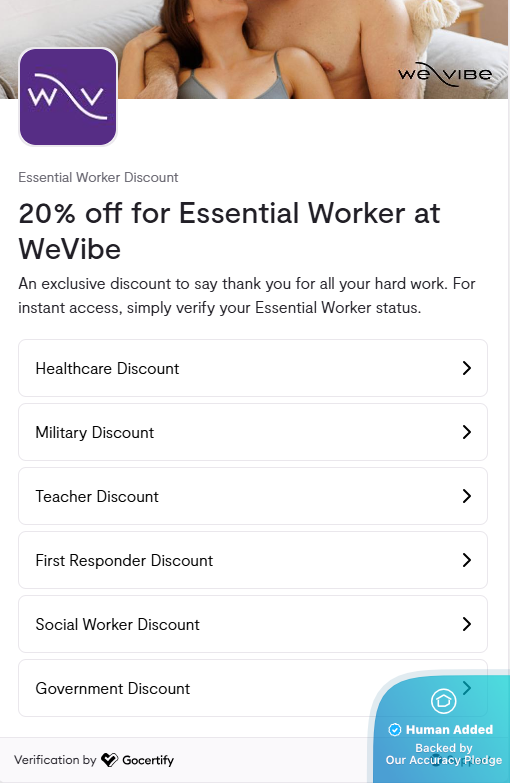Click the Our Accuracy Pledge text
The height and width of the screenshot is (783, 510).
pyautogui.click(x=444, y=760)
